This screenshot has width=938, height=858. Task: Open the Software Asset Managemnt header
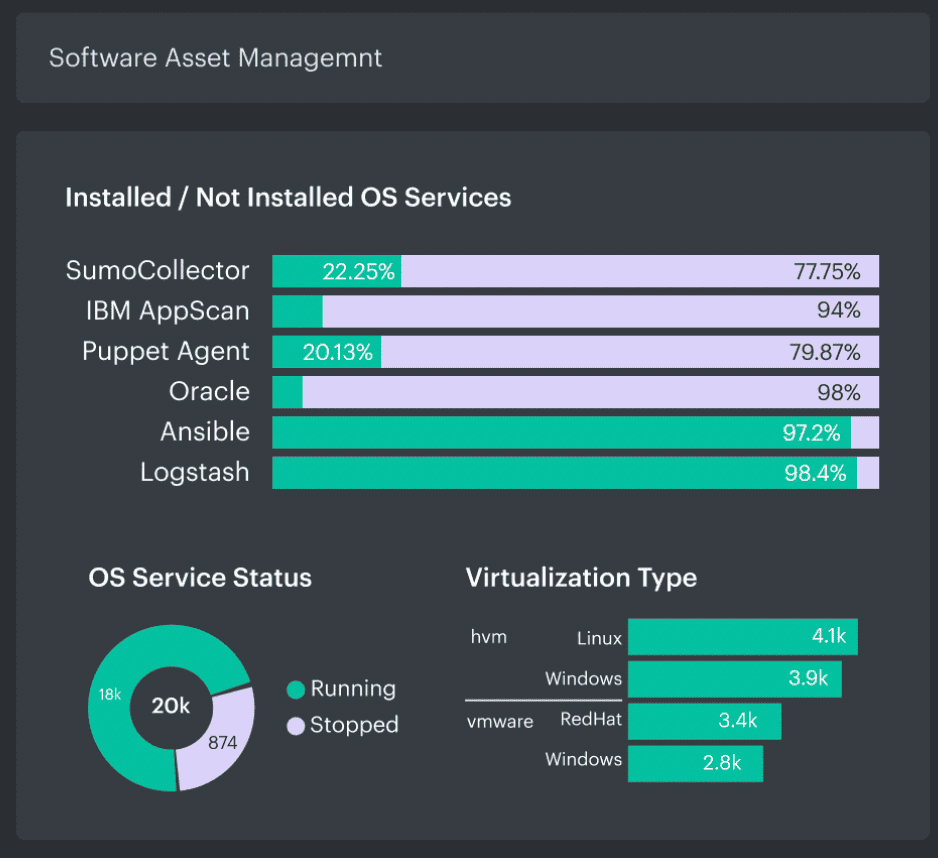pos(216,58)
